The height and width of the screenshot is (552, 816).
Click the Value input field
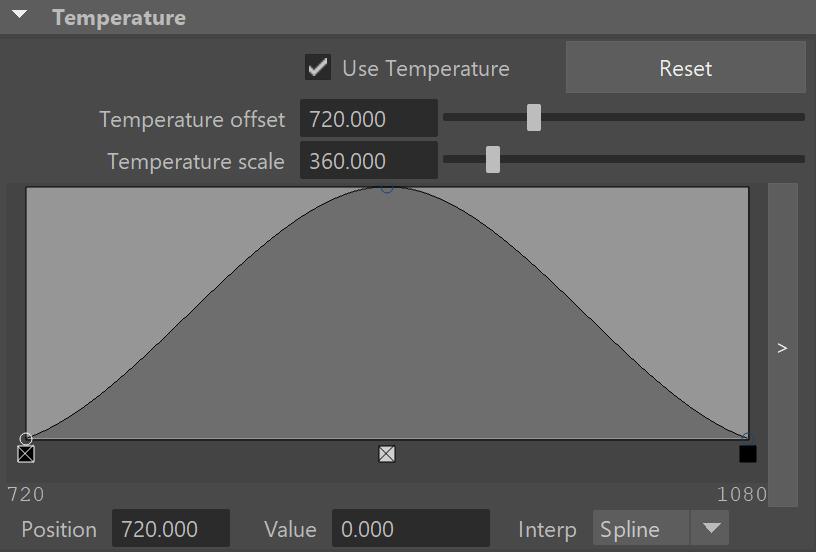click(x=411, y=529)
